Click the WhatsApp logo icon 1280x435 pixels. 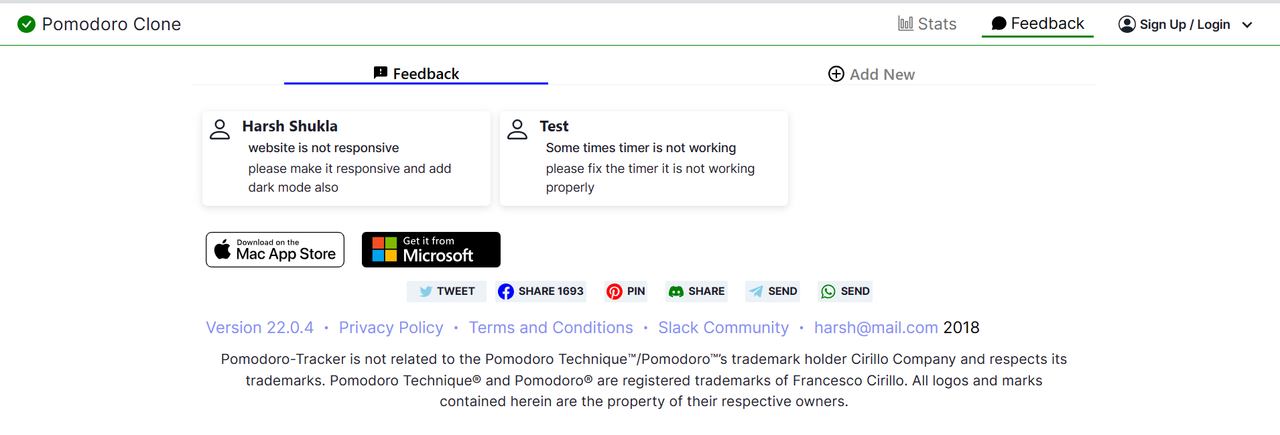point(828,292)
